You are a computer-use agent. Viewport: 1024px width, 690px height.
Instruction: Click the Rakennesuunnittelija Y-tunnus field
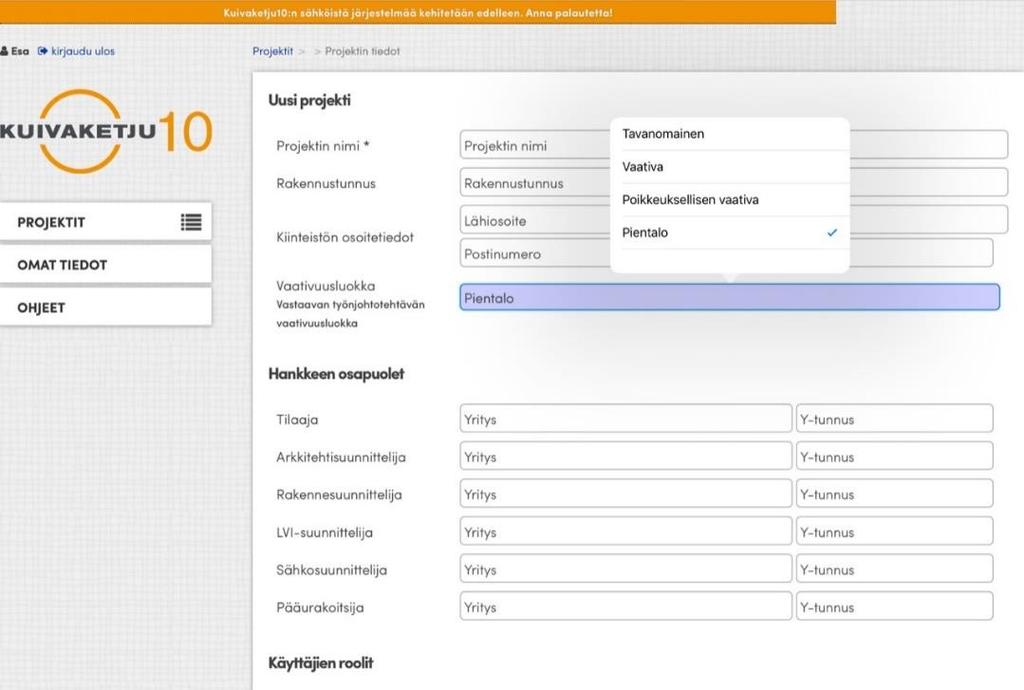click(895, 494)
